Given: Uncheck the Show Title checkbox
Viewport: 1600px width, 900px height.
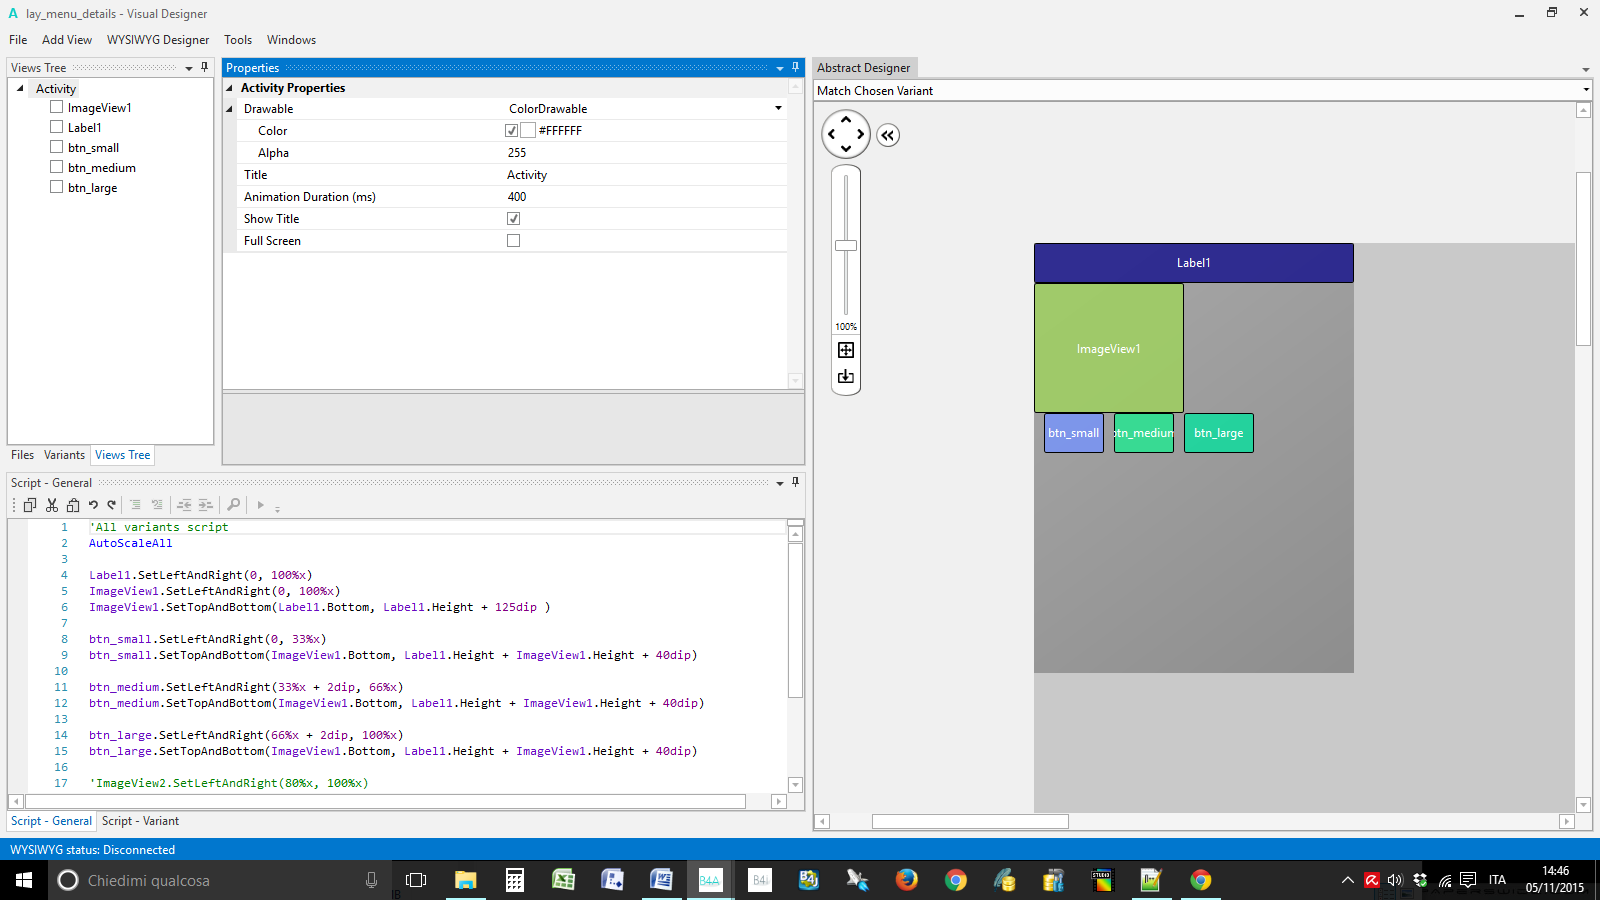Looking at the screenshot, I should point(513,219).
